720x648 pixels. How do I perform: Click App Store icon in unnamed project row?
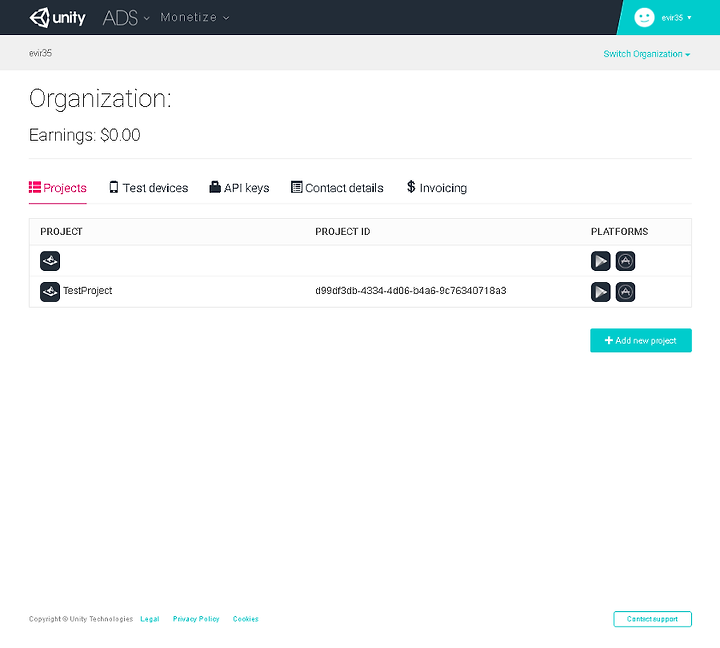[625, 261]
